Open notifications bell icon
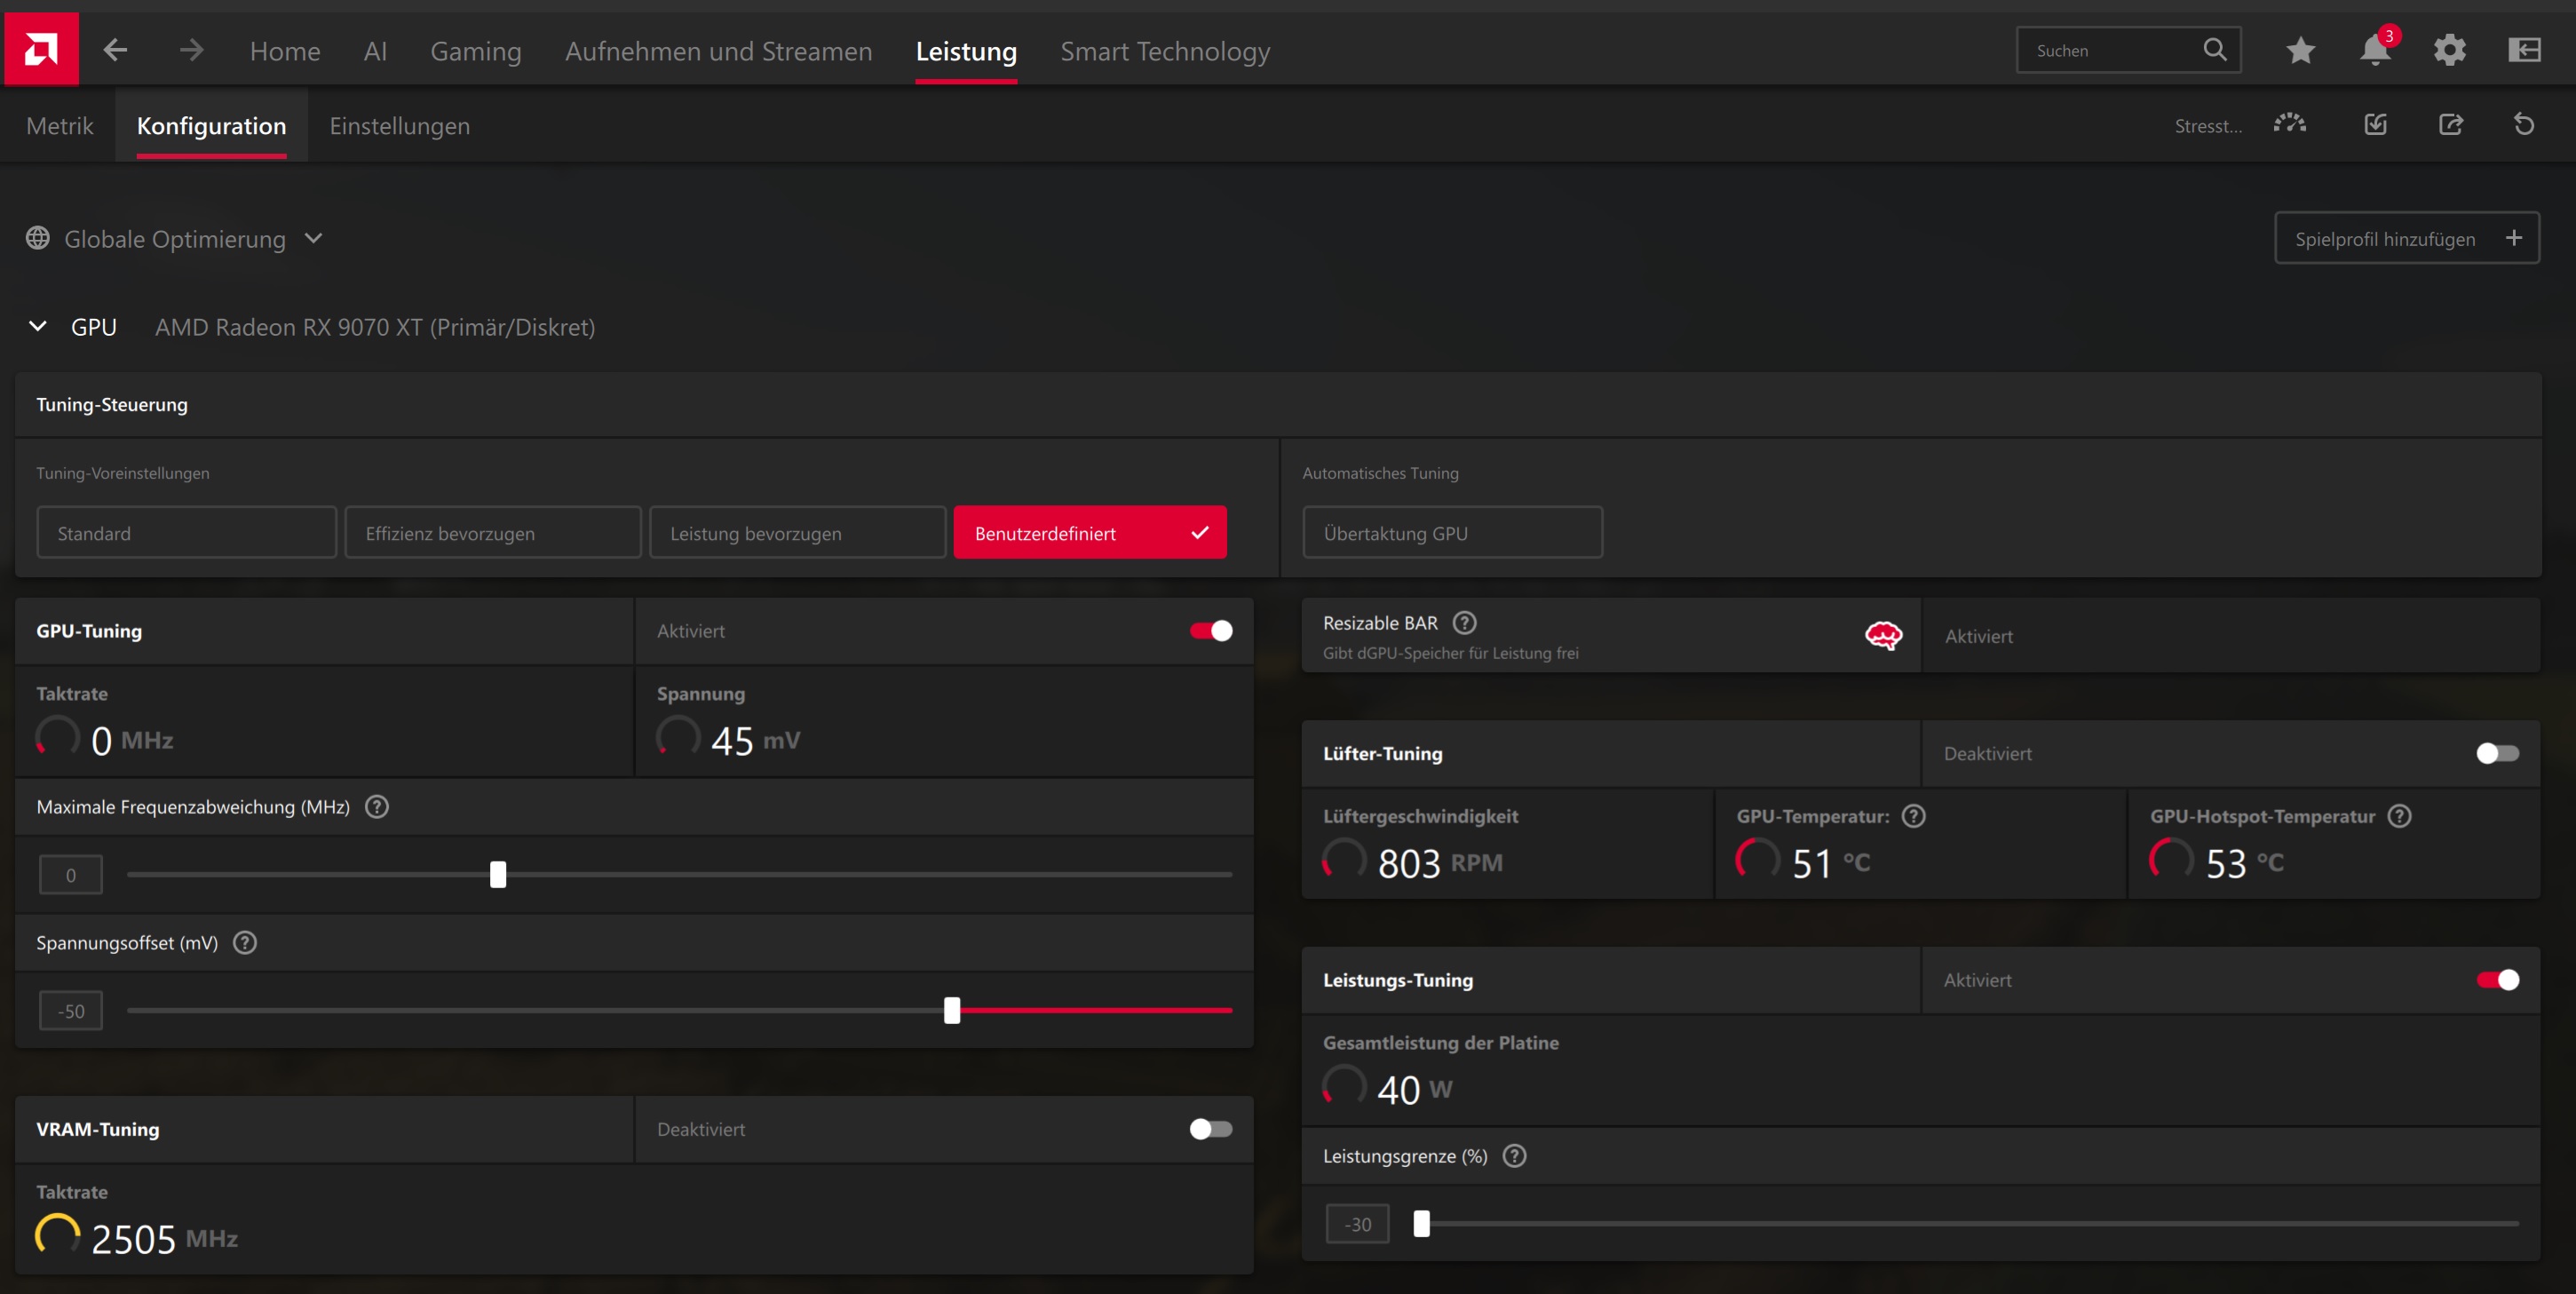Viewport: 2576px width, 1294px height. coord(2375,50)
